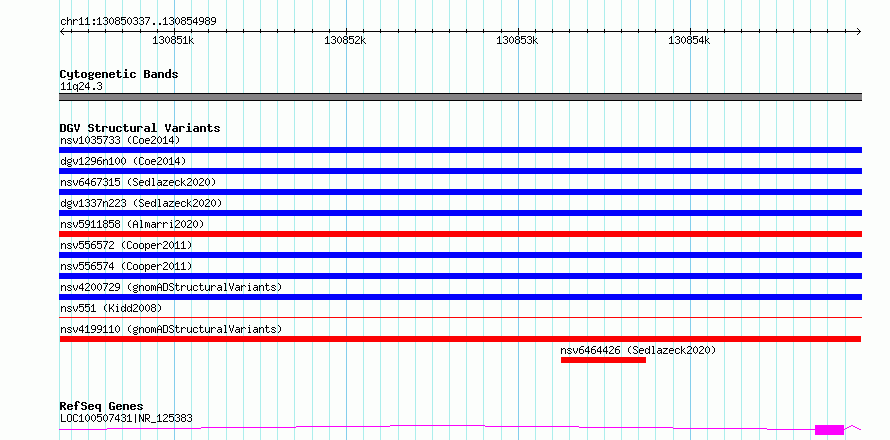Click nsv4200729 (gnomADStructuralVariants) label
Viewport: 890px width, 440px height.
(x=171, y=287)
